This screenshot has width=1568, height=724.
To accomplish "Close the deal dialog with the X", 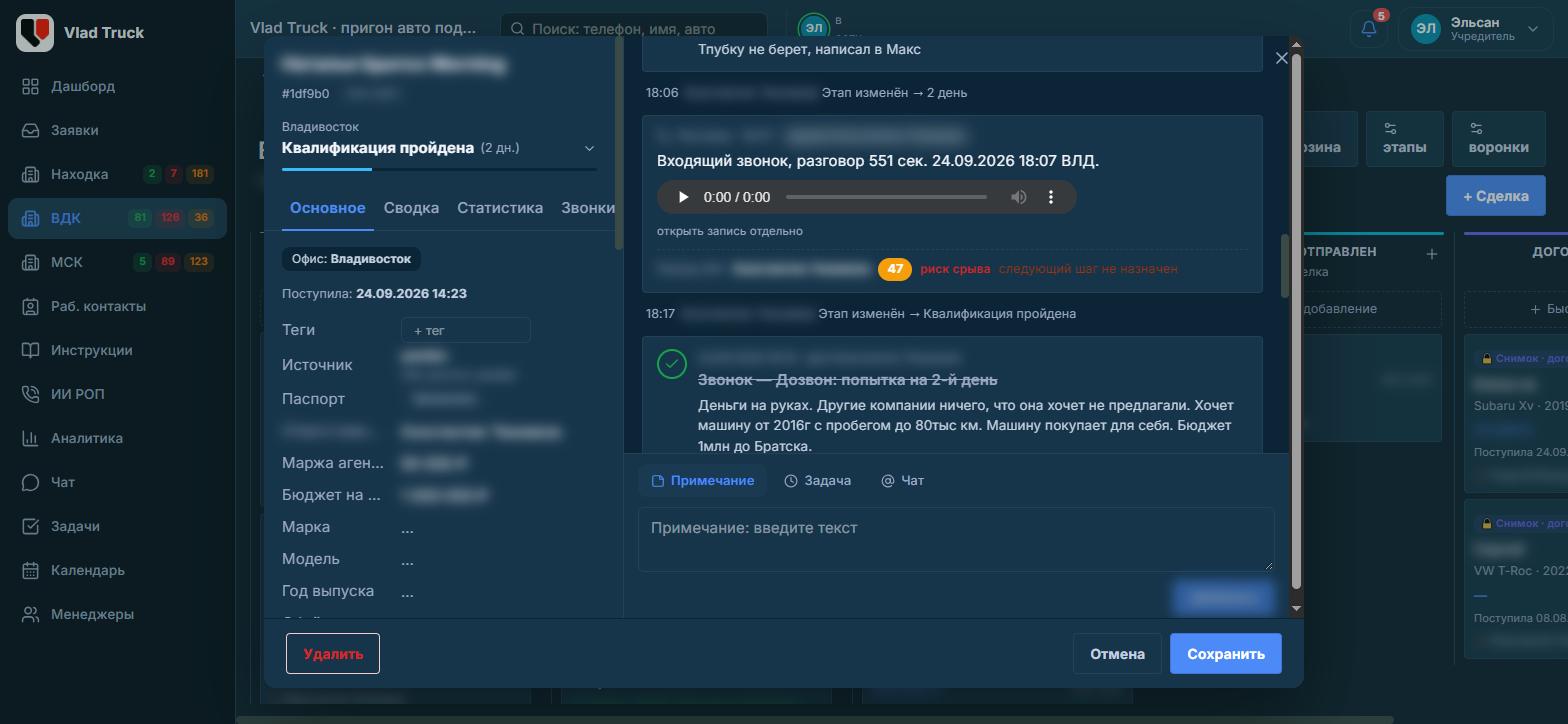I will coord(1282,58).
